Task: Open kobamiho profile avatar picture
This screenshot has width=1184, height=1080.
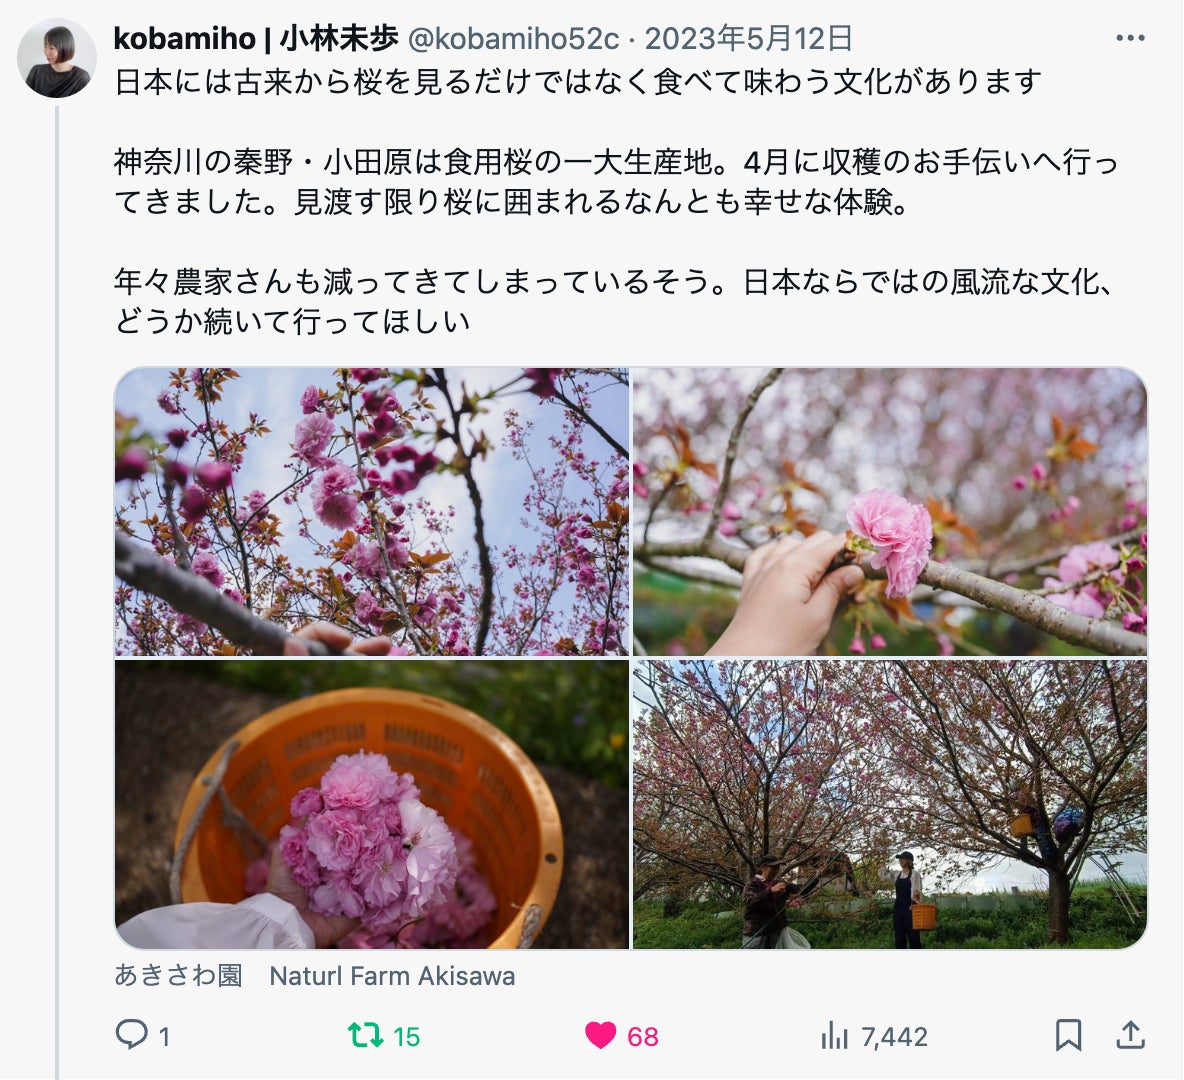Action: [x=57, y=58]
